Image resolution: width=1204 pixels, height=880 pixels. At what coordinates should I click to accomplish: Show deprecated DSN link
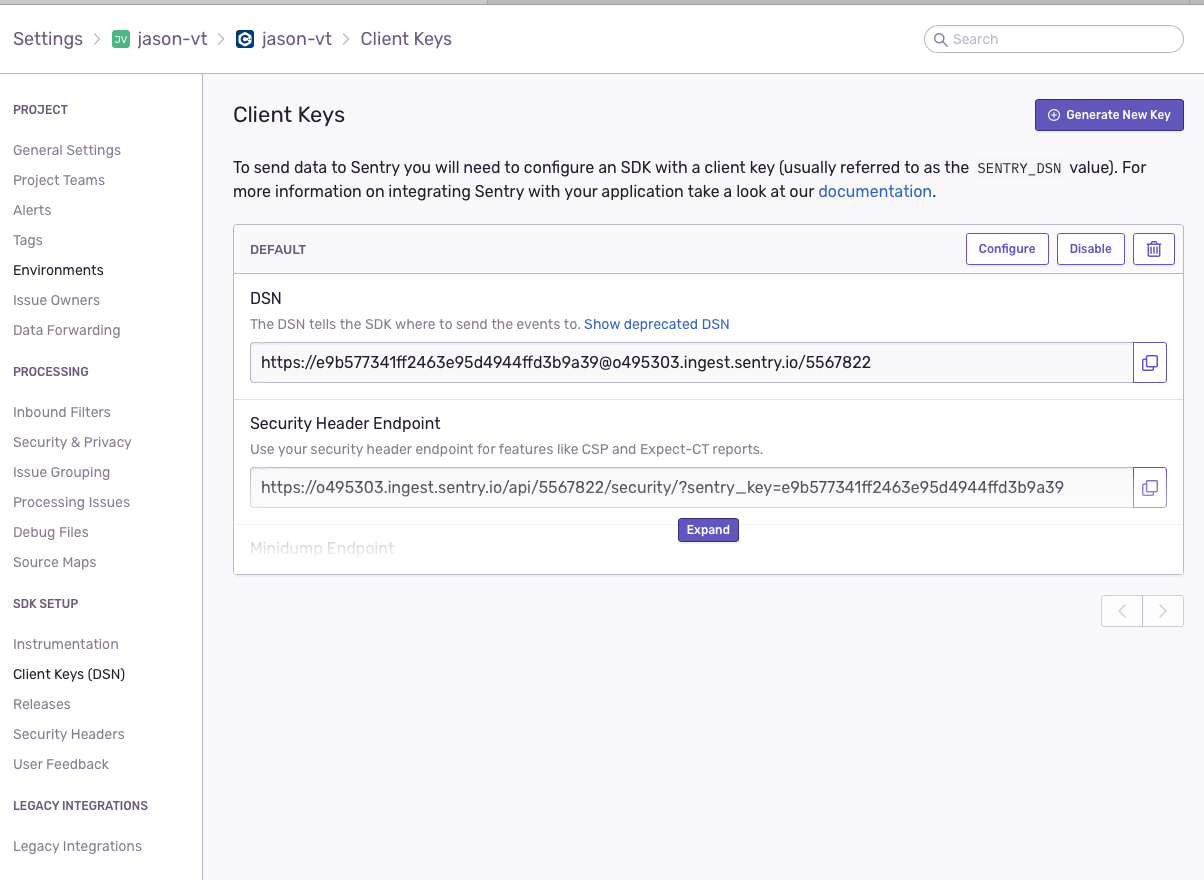(657, 324)
